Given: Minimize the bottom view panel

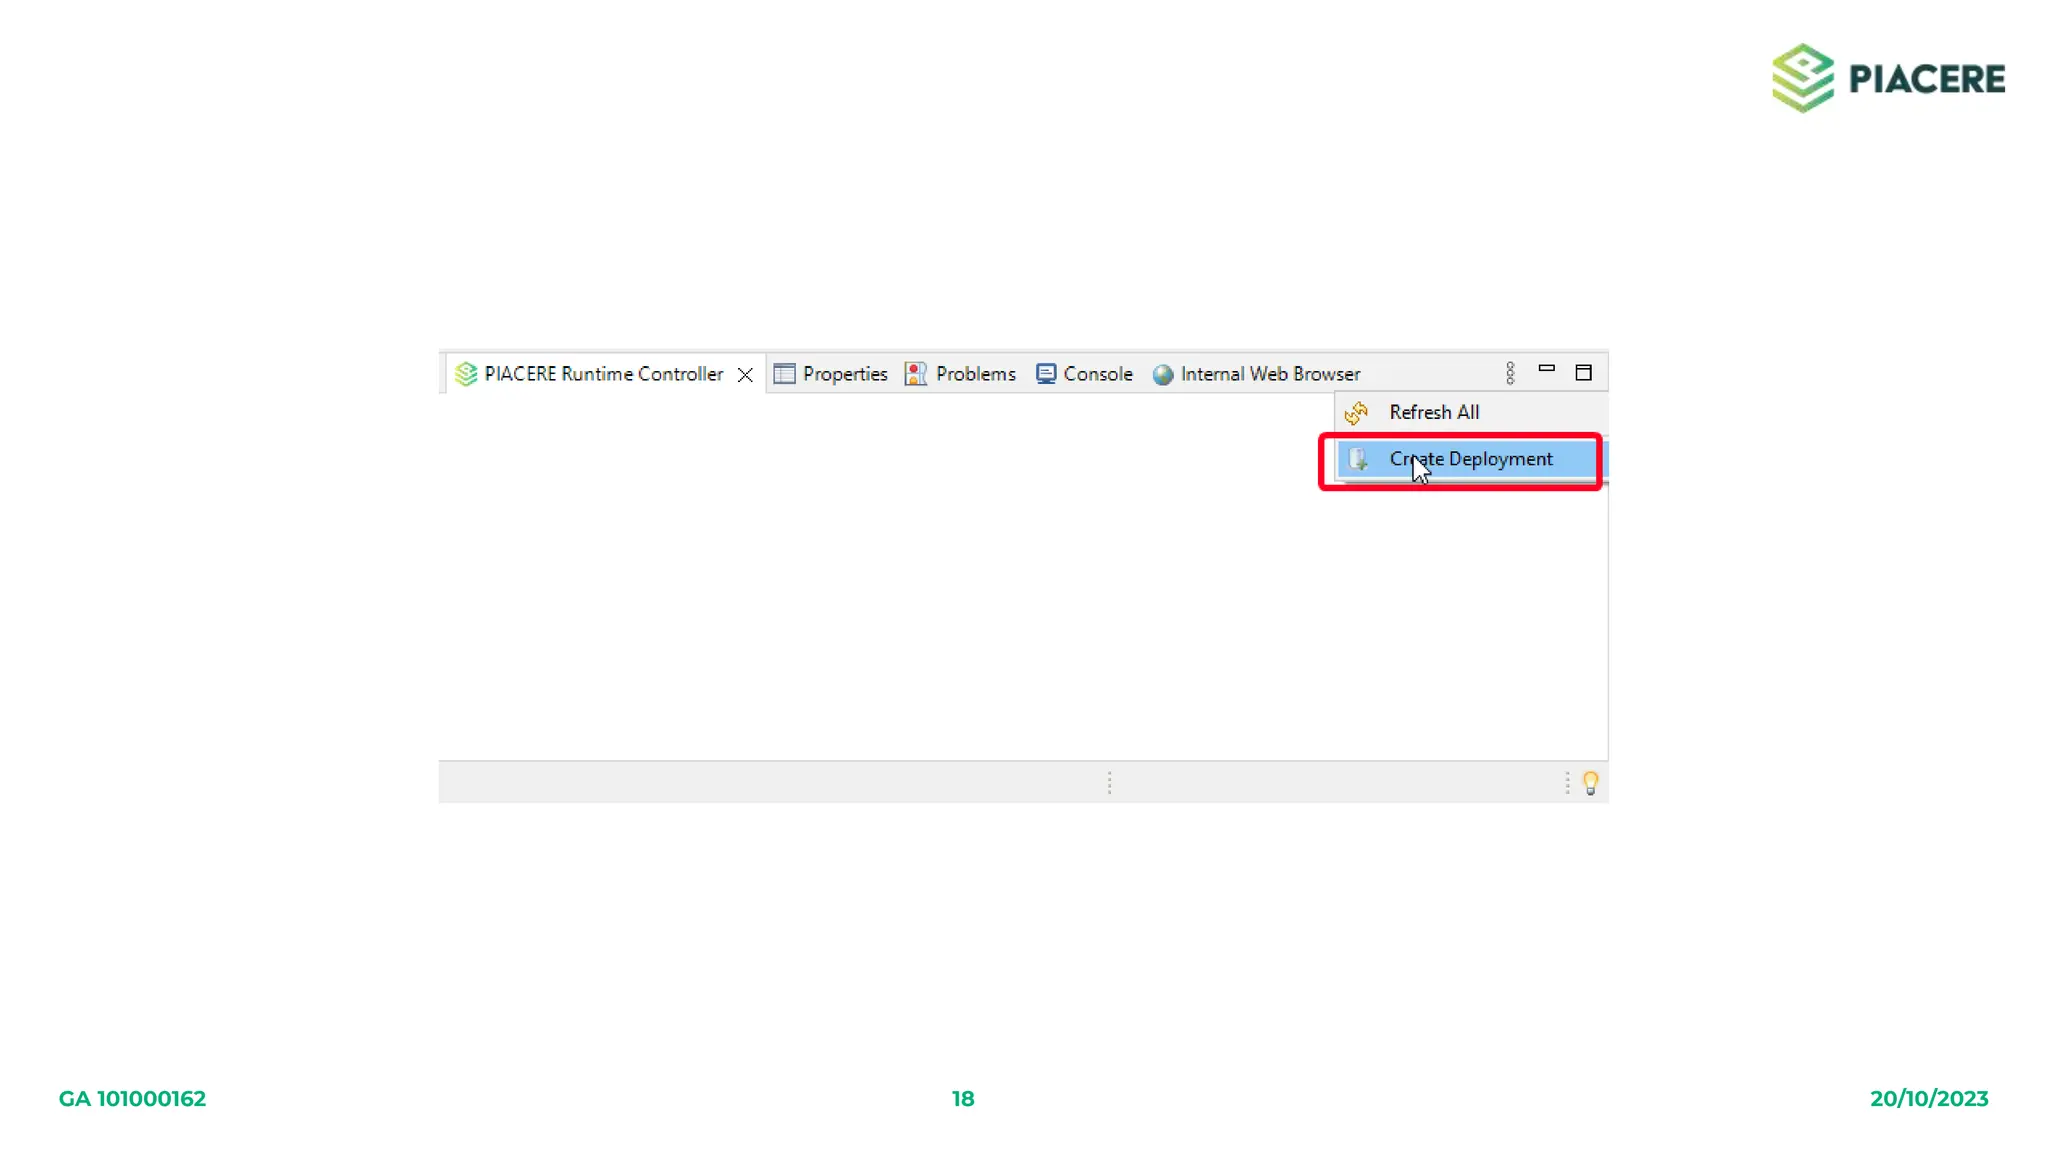Looking at the screenshot, I should pyautogui.click(x=1547, y=369).
